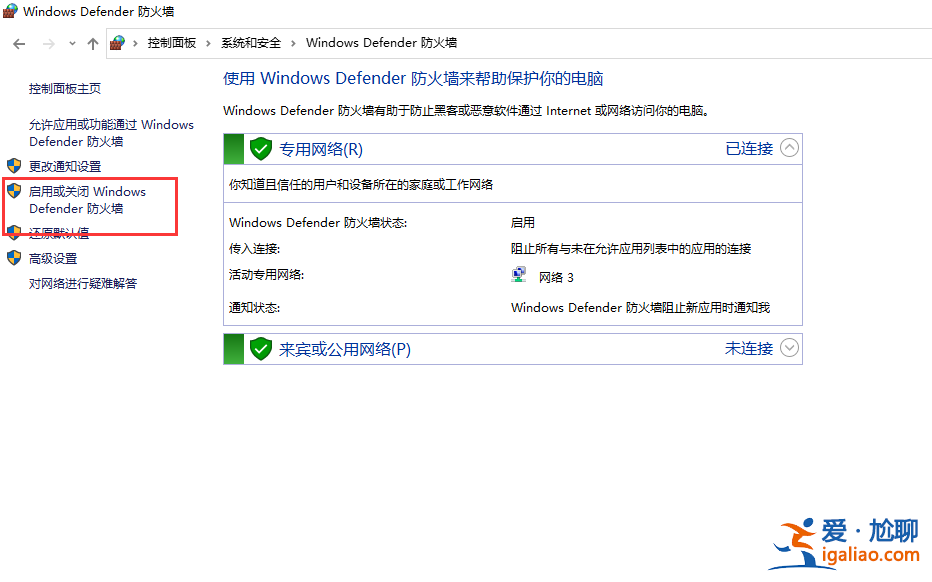This screenshot has width=932, height=582.
Task: Collapse the 专用网络(R) section
Action: (789, 148)
